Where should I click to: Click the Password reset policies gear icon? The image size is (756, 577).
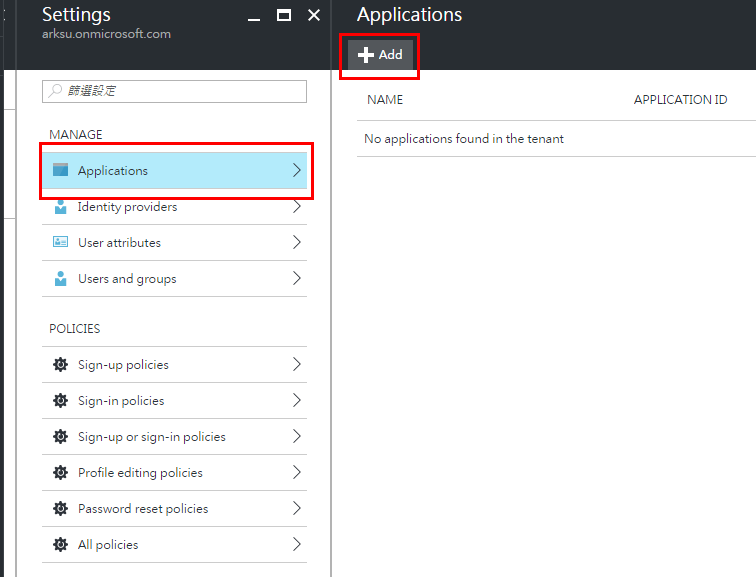[x=60, y=509]
